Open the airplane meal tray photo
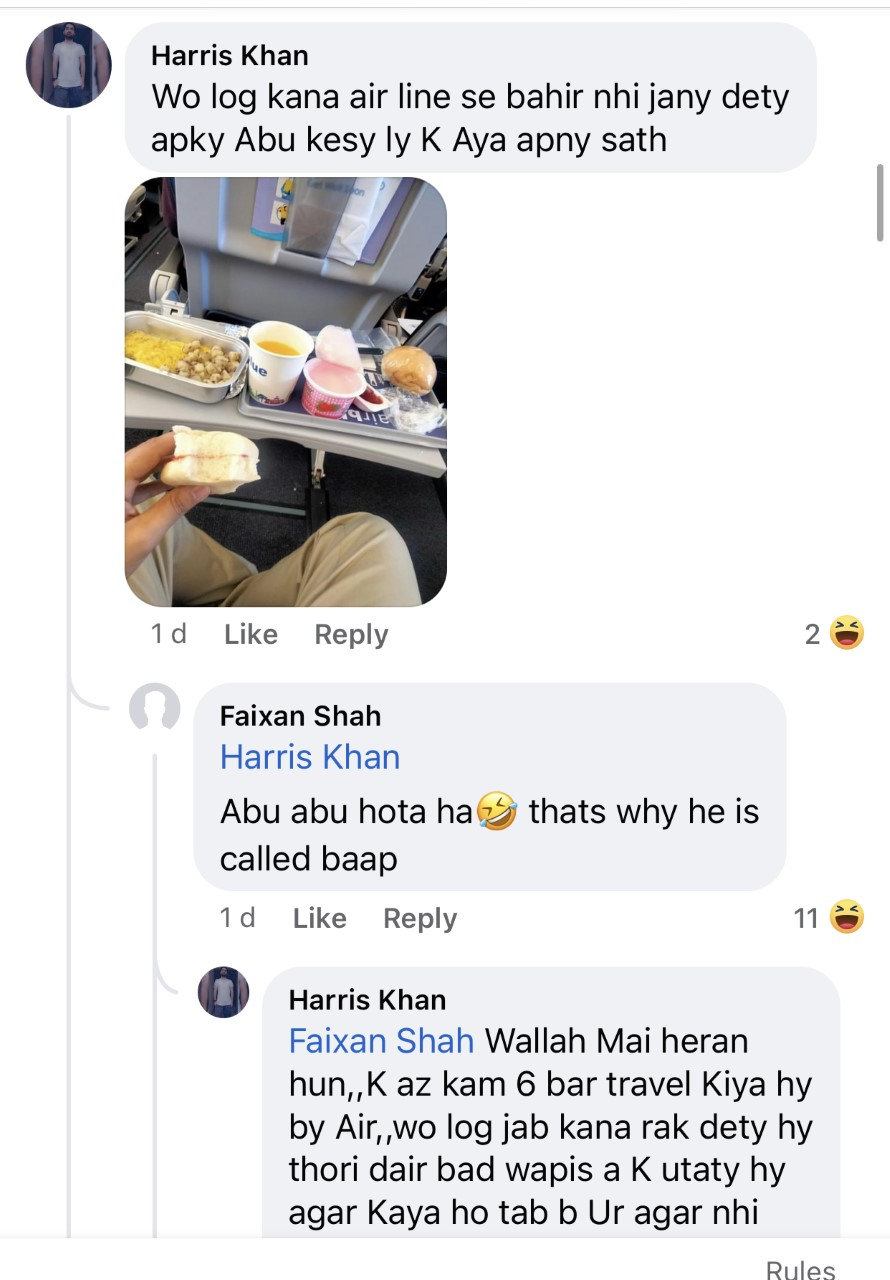The image size is (890, 1280). coord(285,392)
